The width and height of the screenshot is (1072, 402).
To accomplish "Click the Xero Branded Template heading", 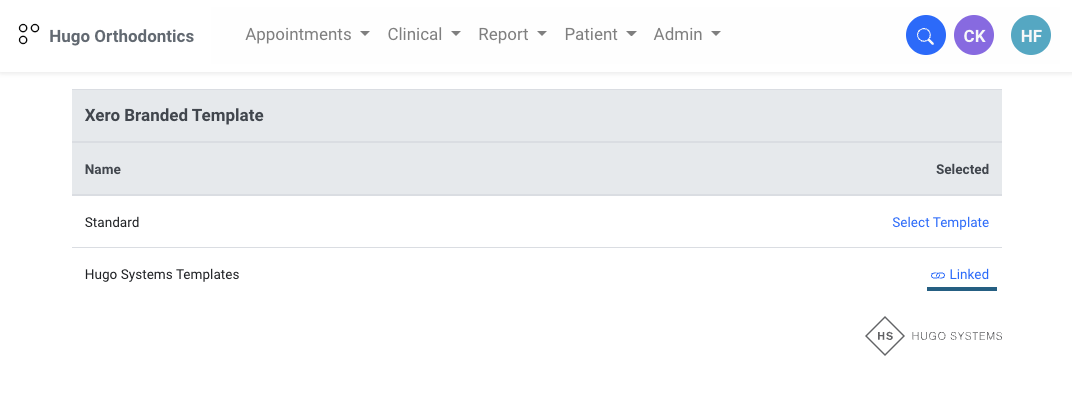I will point(174,115).
